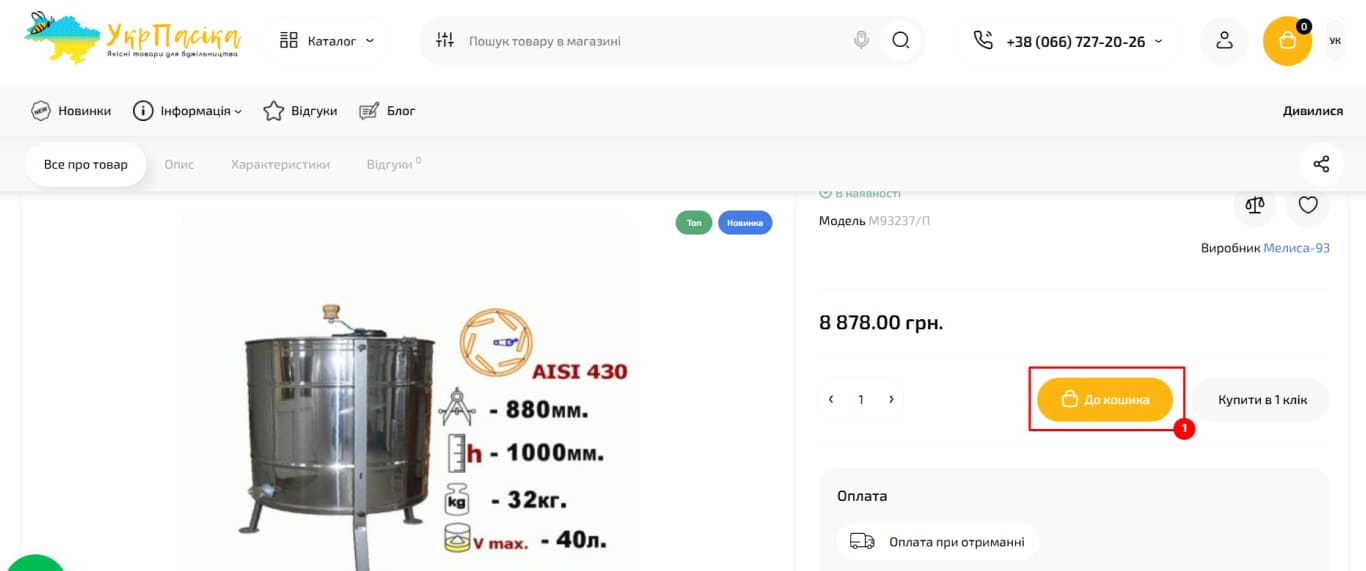Click the share icon
1366x571 pixels.
pos(1321,164)
